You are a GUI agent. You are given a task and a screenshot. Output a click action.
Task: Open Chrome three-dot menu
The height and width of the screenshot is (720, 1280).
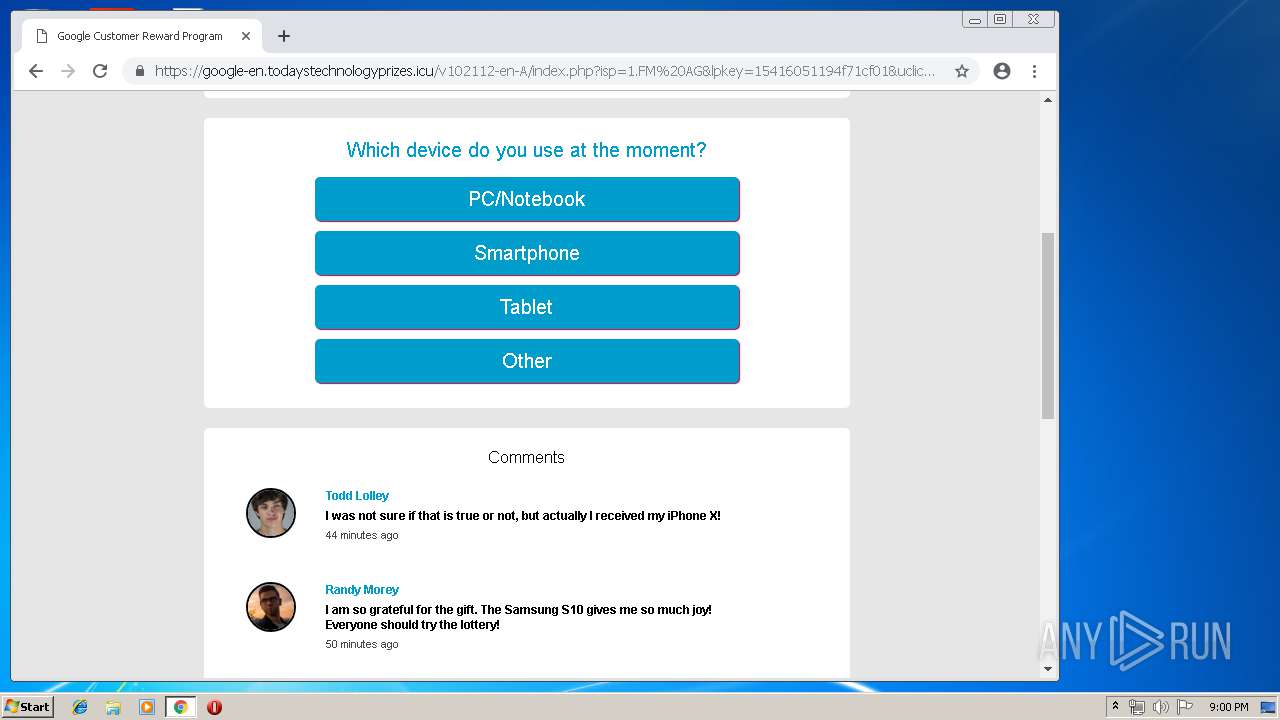[x=1034, y=71]
